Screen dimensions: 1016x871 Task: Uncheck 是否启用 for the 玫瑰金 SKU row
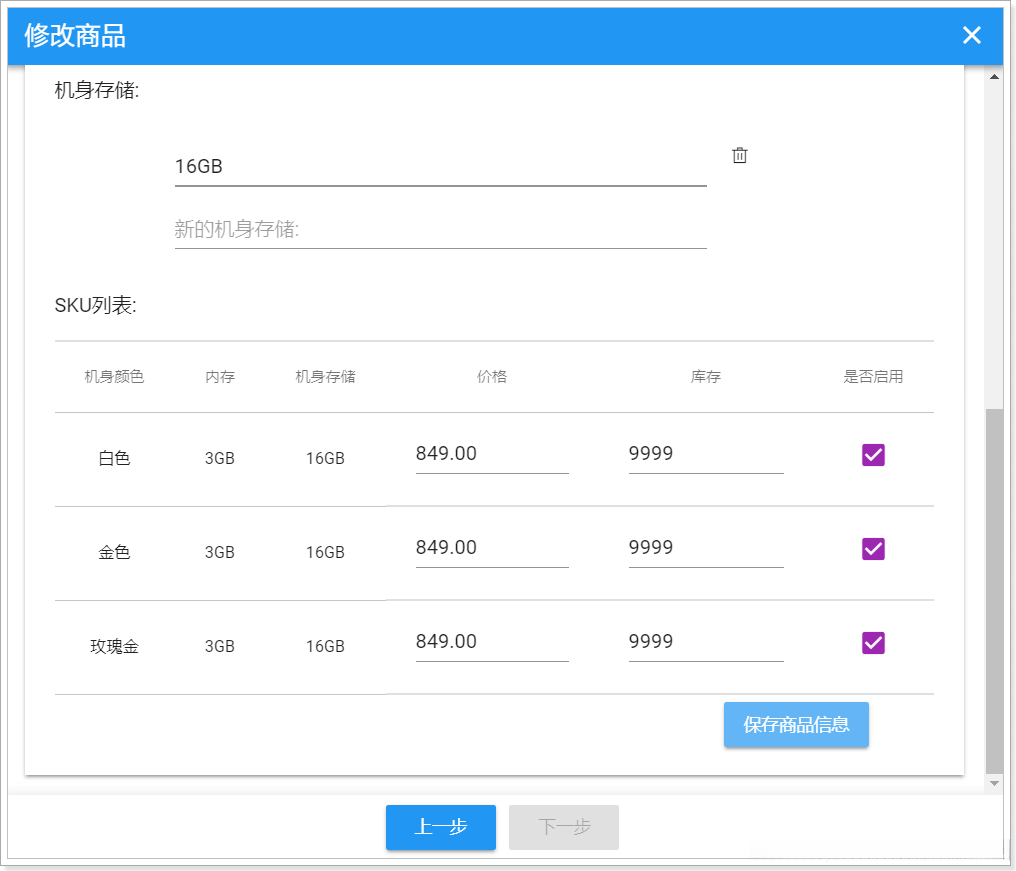click(x=873, y=643)
